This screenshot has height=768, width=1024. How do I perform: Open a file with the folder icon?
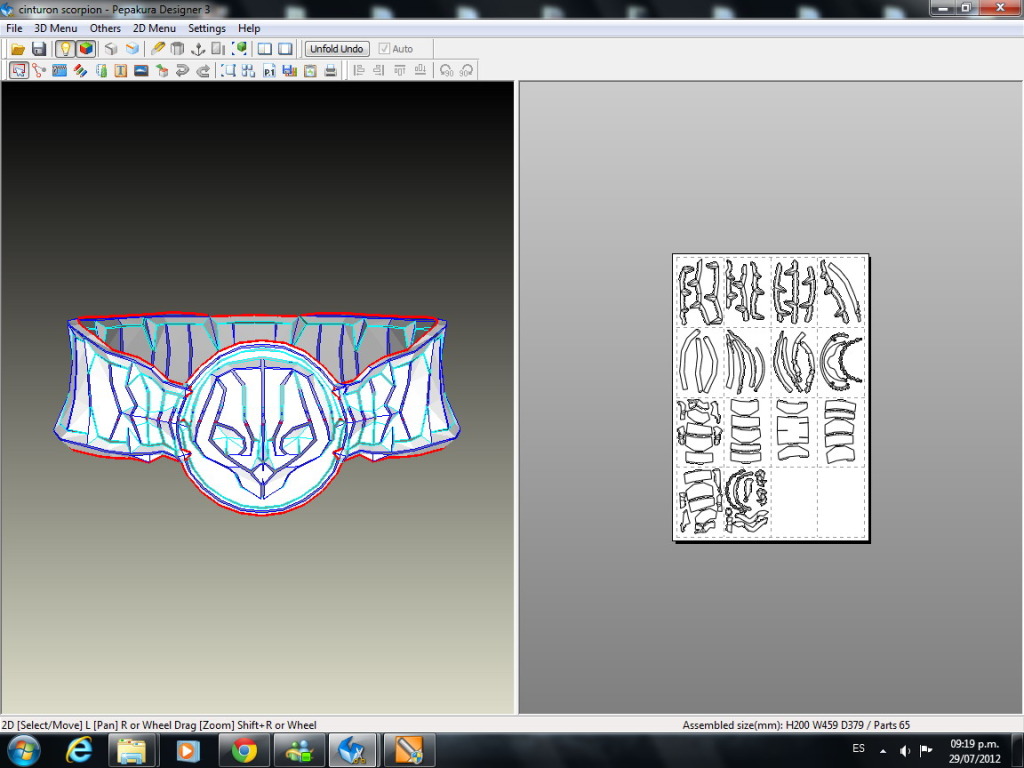(x=18, y=49)
